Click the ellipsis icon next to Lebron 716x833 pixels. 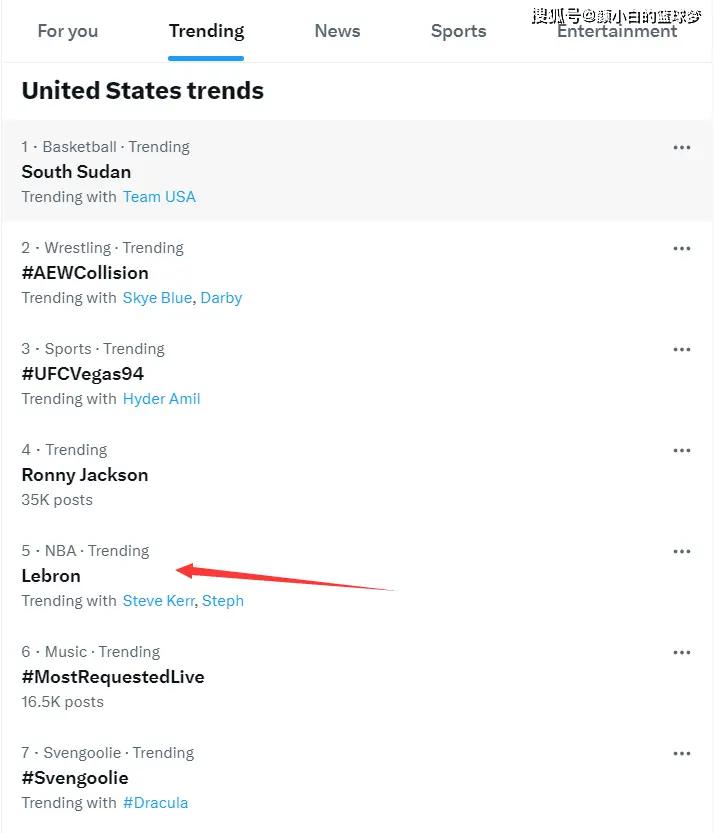[x=682, y=552]
